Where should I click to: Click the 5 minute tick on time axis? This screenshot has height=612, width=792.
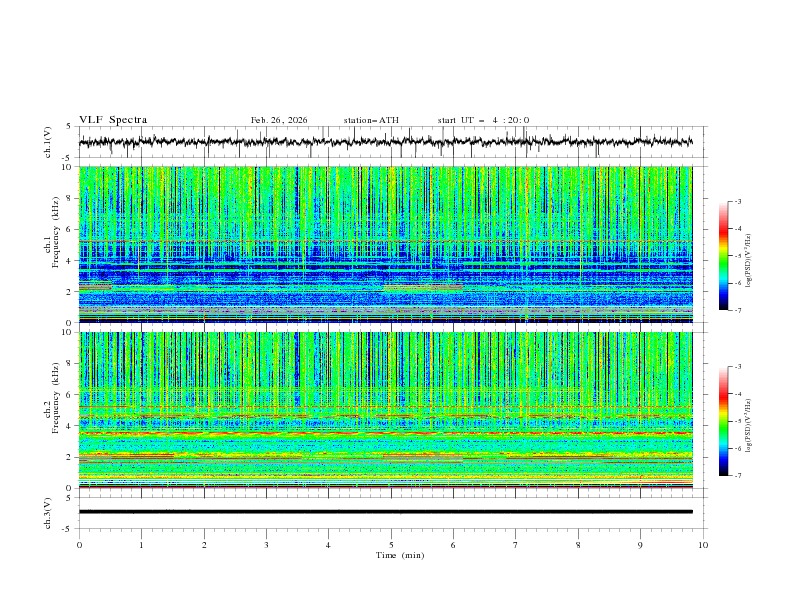point(391,545)
